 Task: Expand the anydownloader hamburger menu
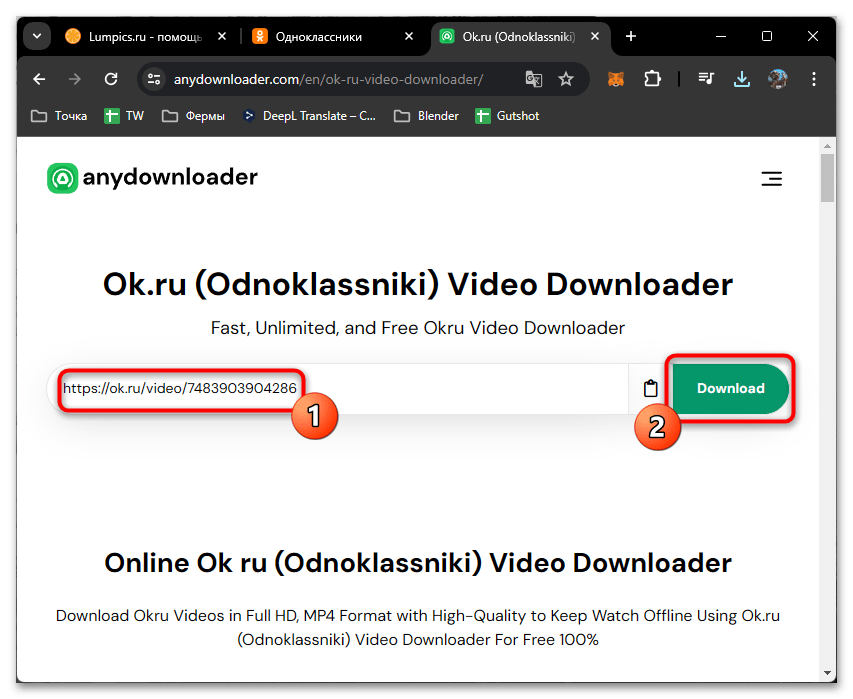(x=771, y=178)
